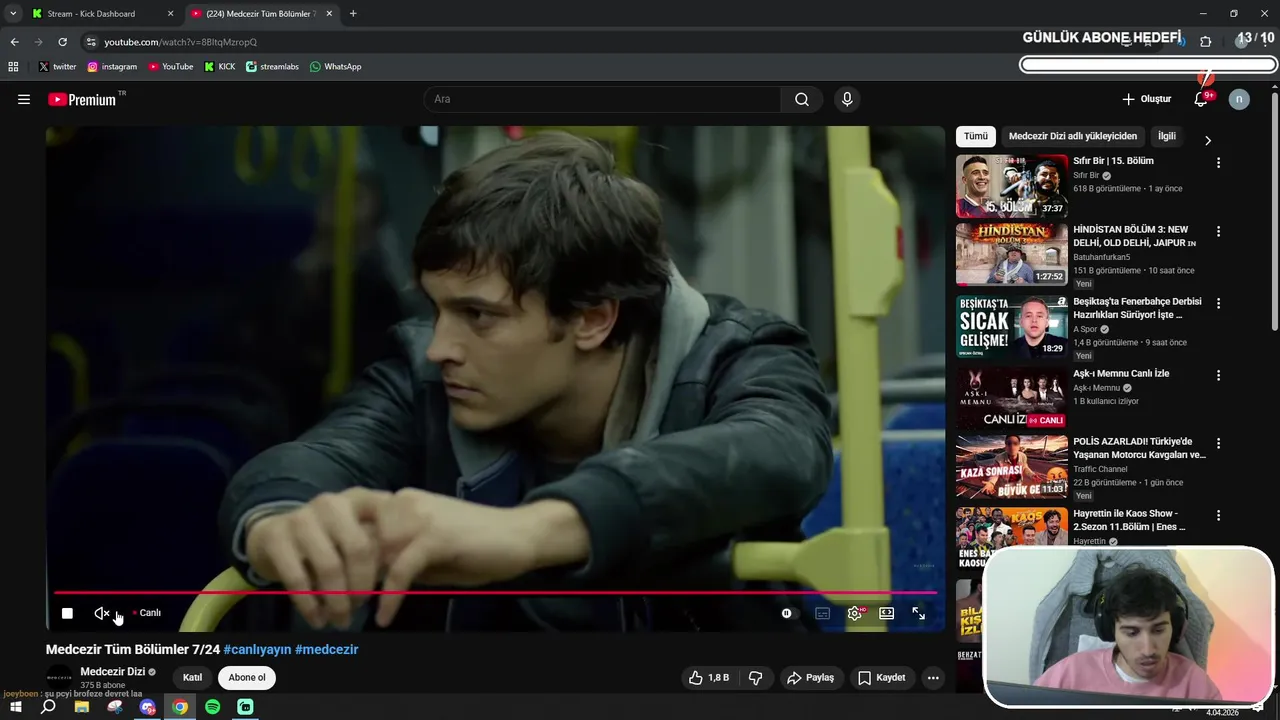
Task: Open Medcezir Dizi channel name
Action: [x=112, y=672]
